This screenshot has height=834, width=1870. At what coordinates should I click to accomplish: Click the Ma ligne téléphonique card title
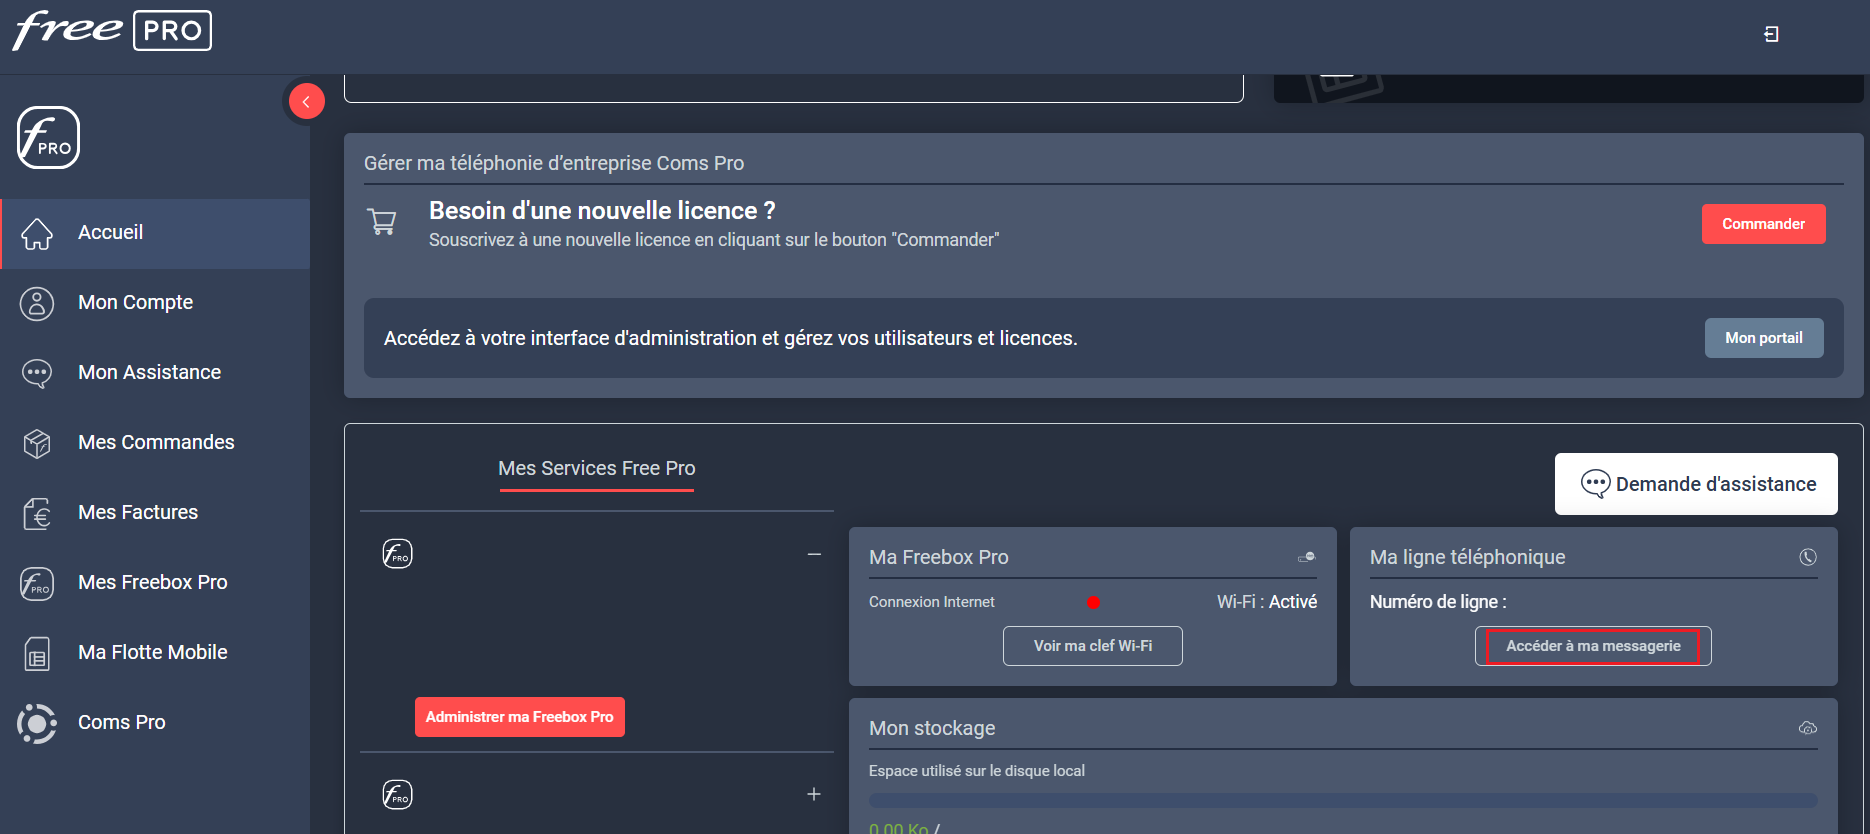1468,557
